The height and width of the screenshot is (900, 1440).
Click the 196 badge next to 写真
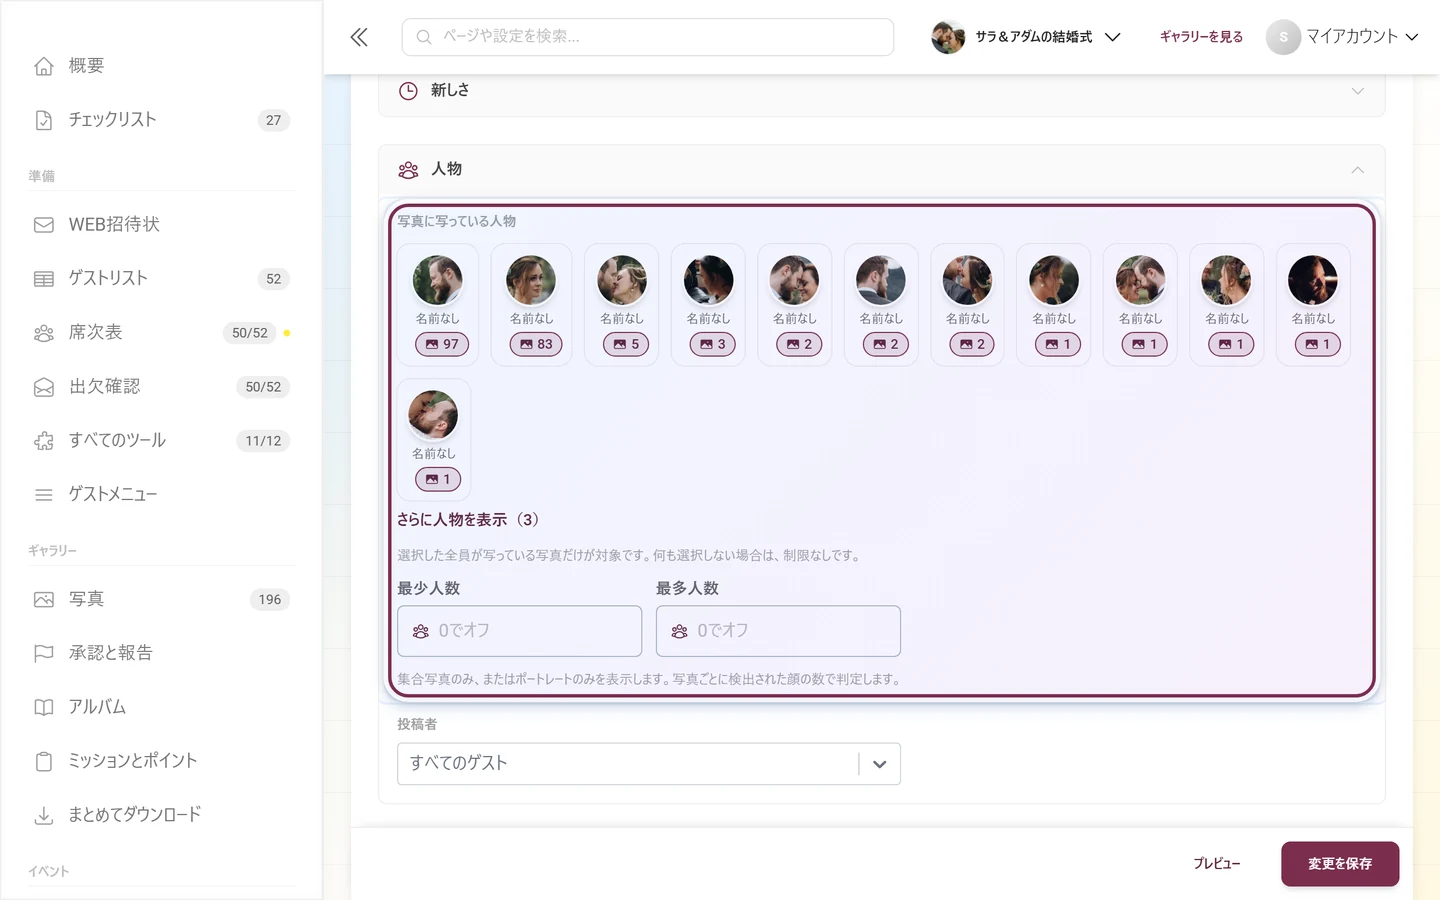click(x=270, y=600)
